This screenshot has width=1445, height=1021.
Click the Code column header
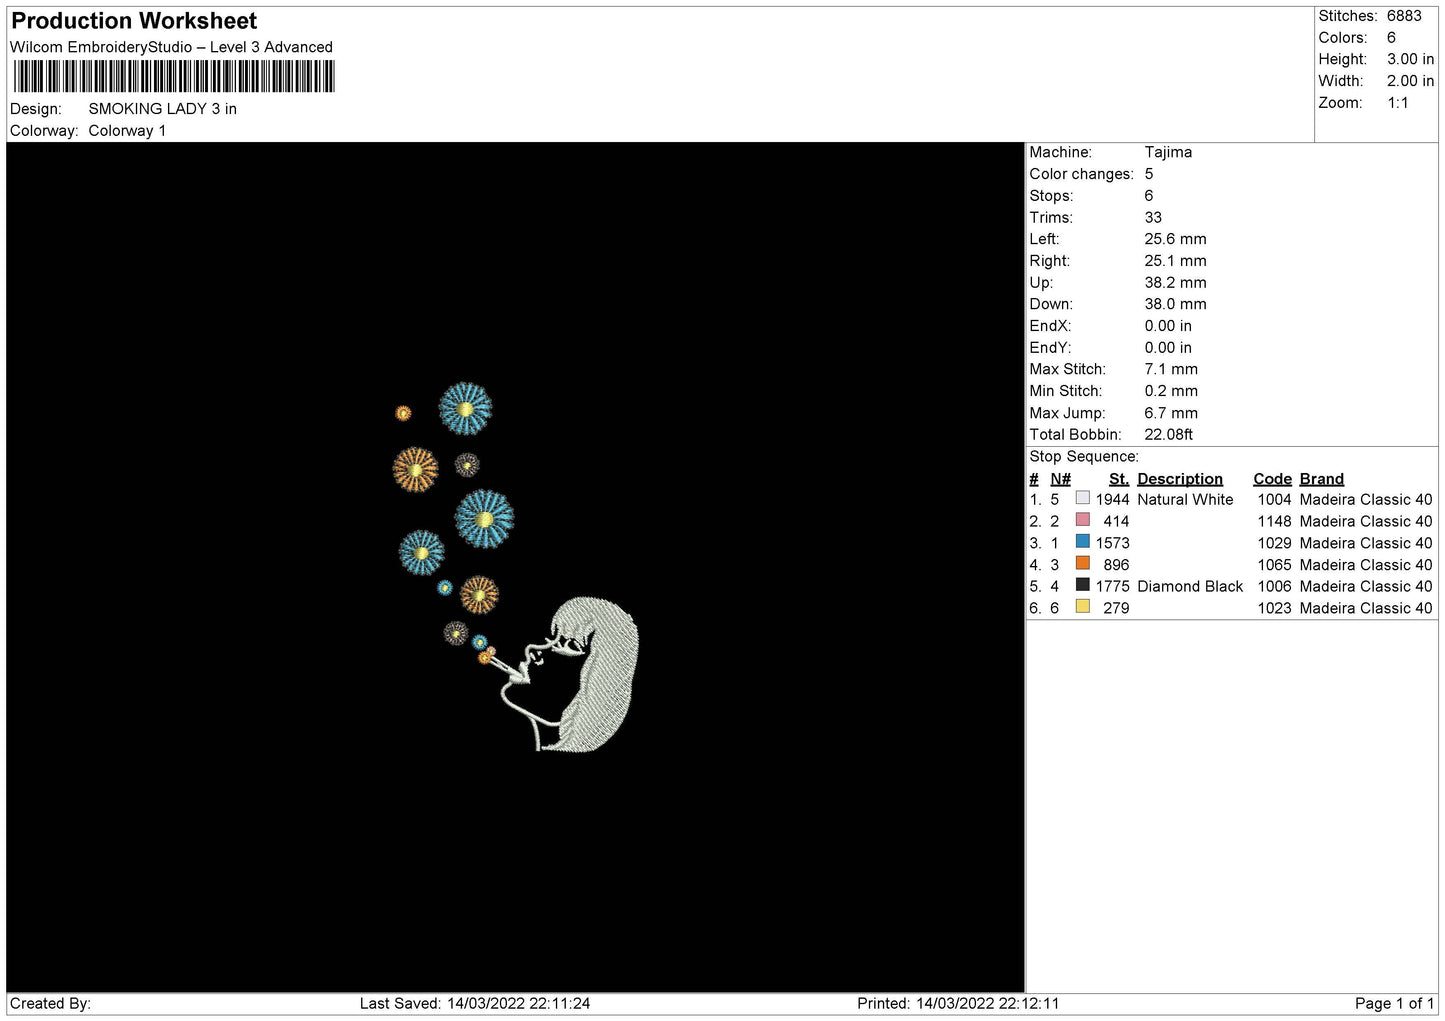click(1272, 479)
